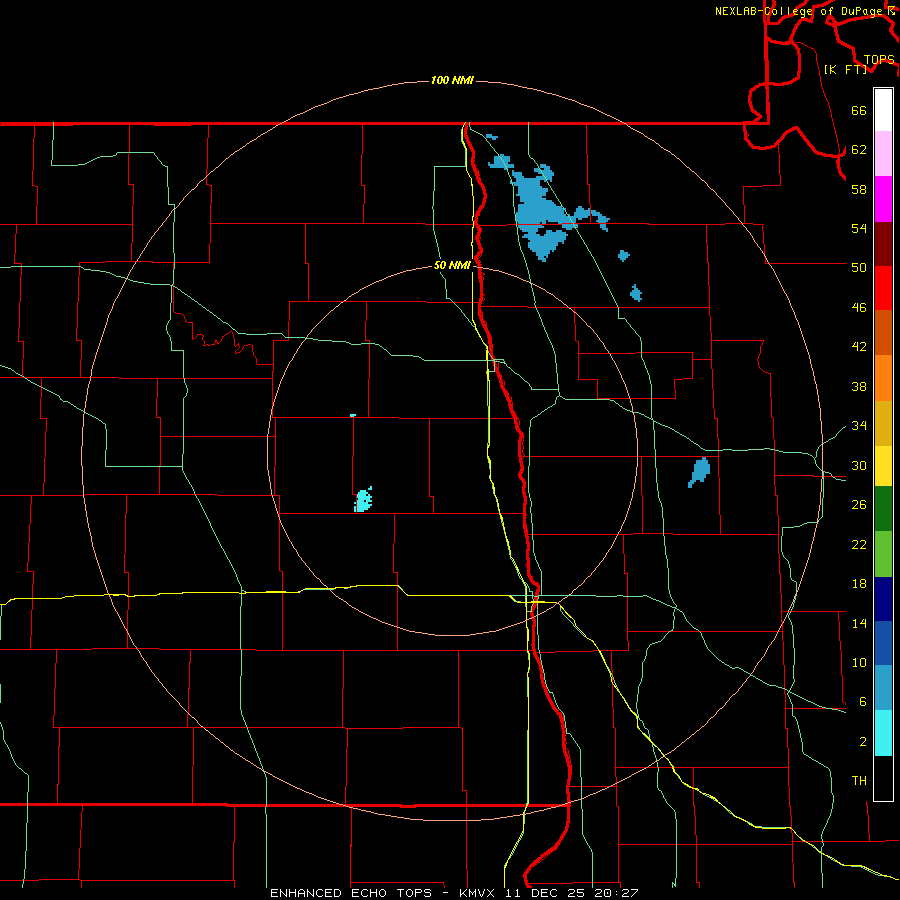This screenshot has width=900, height=900.
Task: Click the medium blue legend swatch
Action: (x=883, y=643)
